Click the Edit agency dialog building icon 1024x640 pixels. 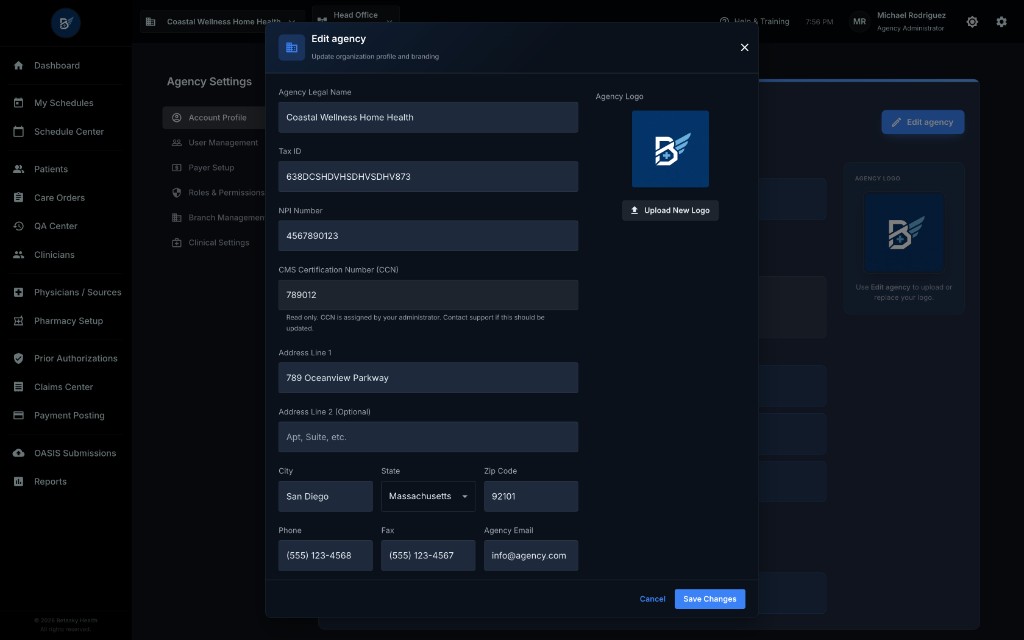coord(291,48)
